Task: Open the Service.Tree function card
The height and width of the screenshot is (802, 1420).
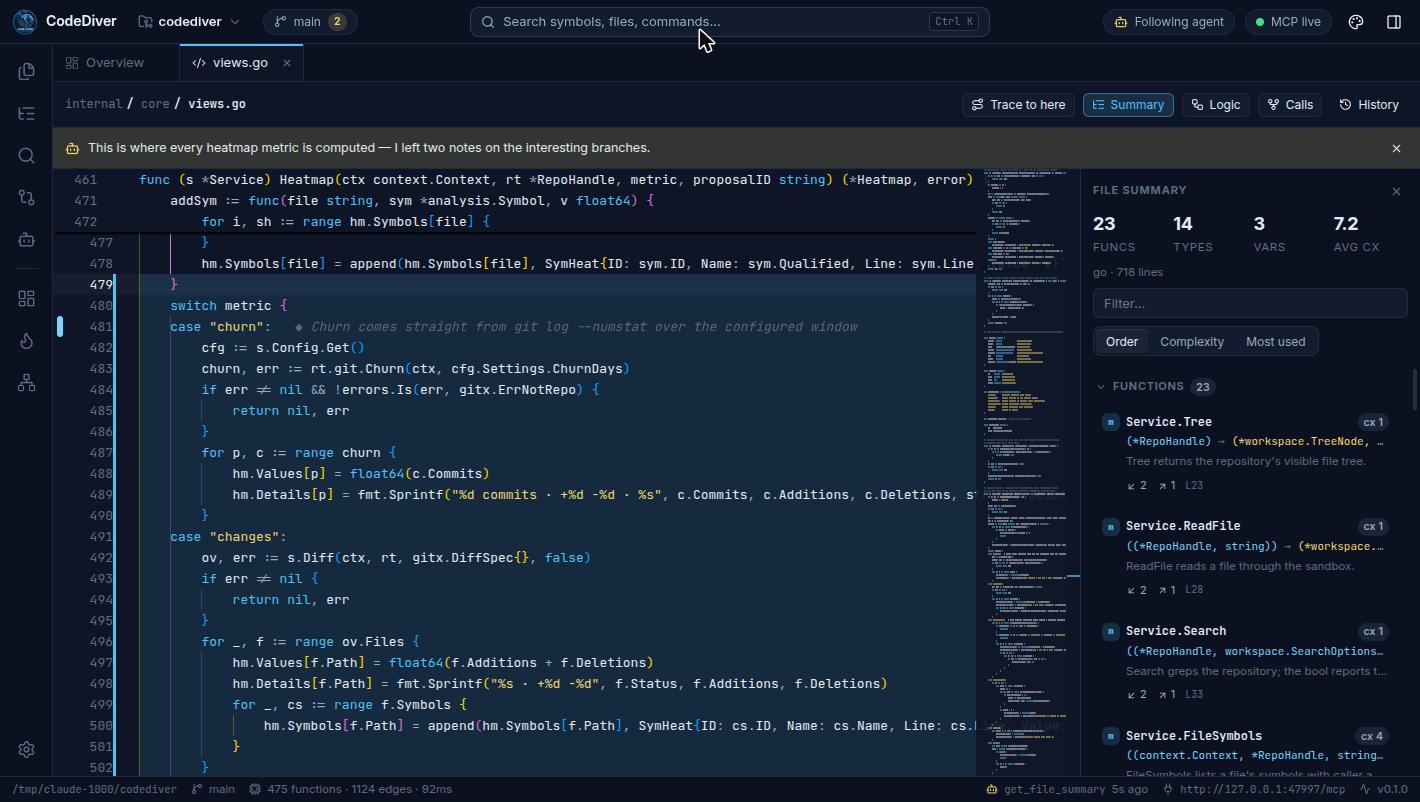Action: 1246,453
